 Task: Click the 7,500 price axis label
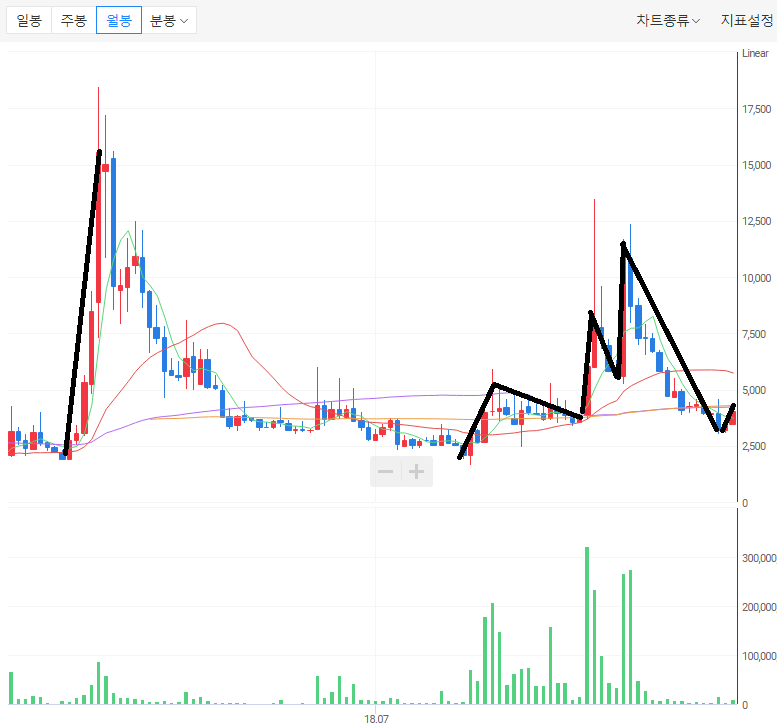pos(754,334)
